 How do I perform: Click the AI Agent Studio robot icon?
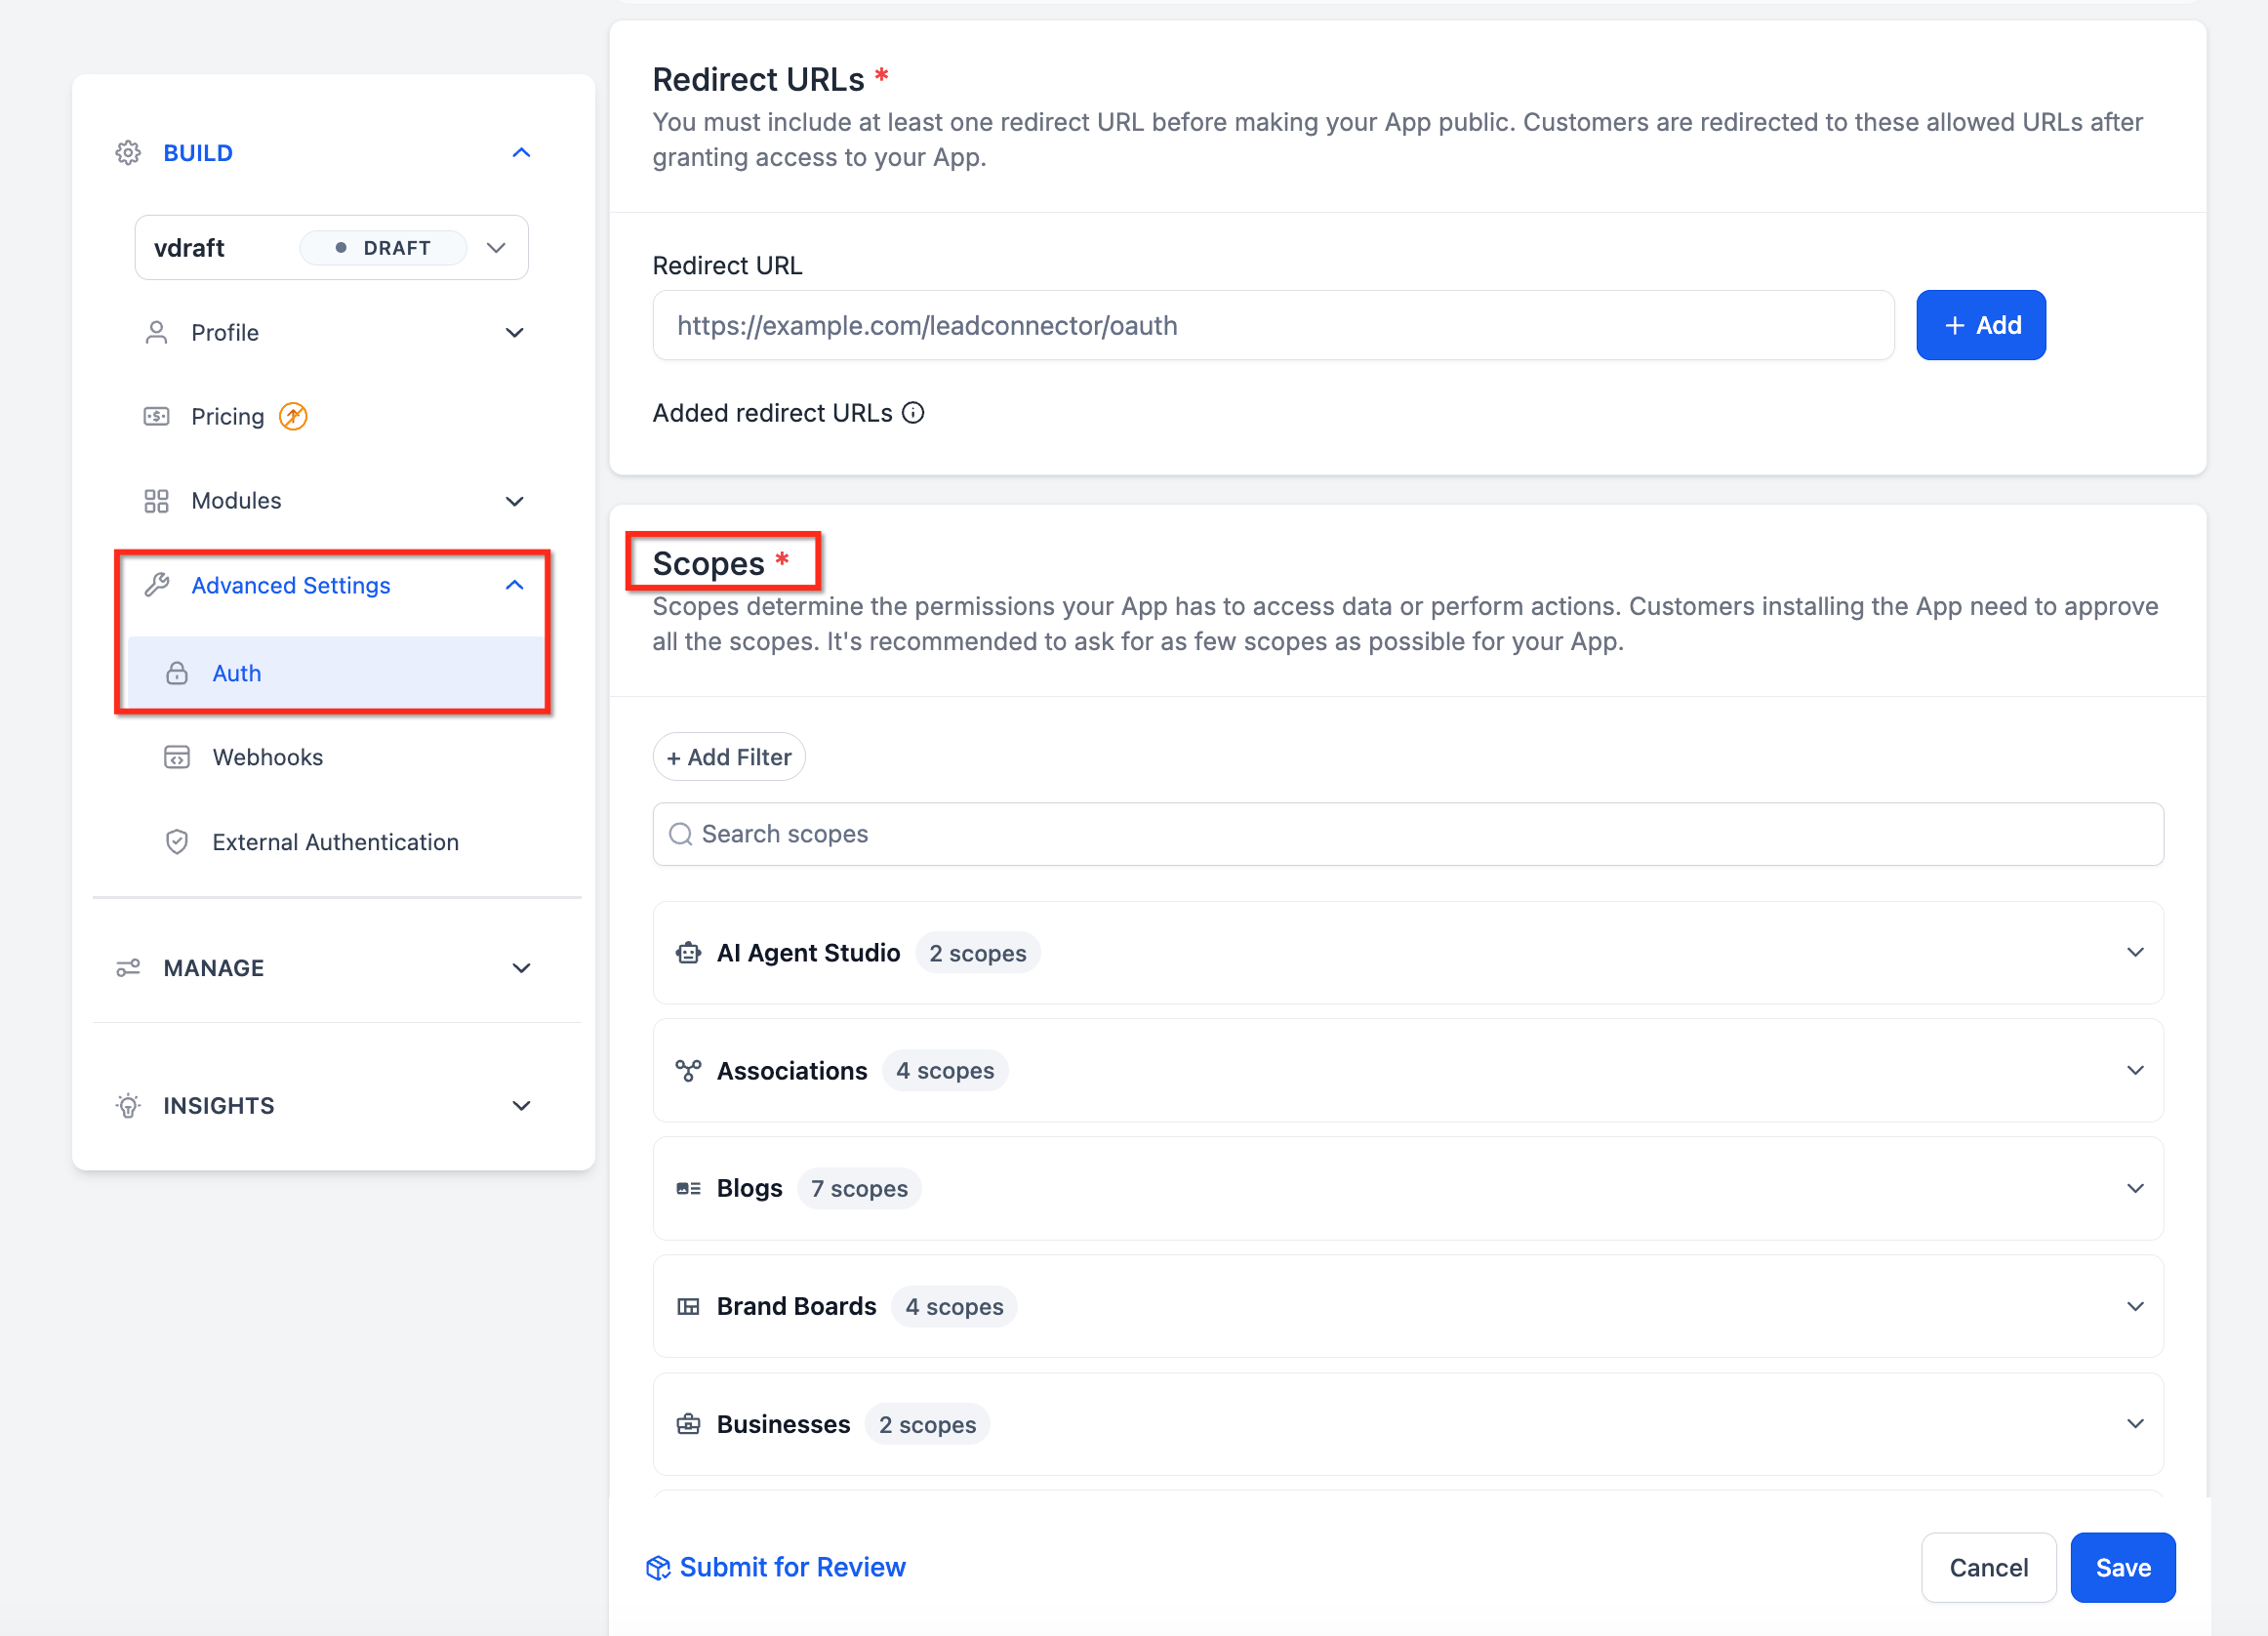point(688,953)
